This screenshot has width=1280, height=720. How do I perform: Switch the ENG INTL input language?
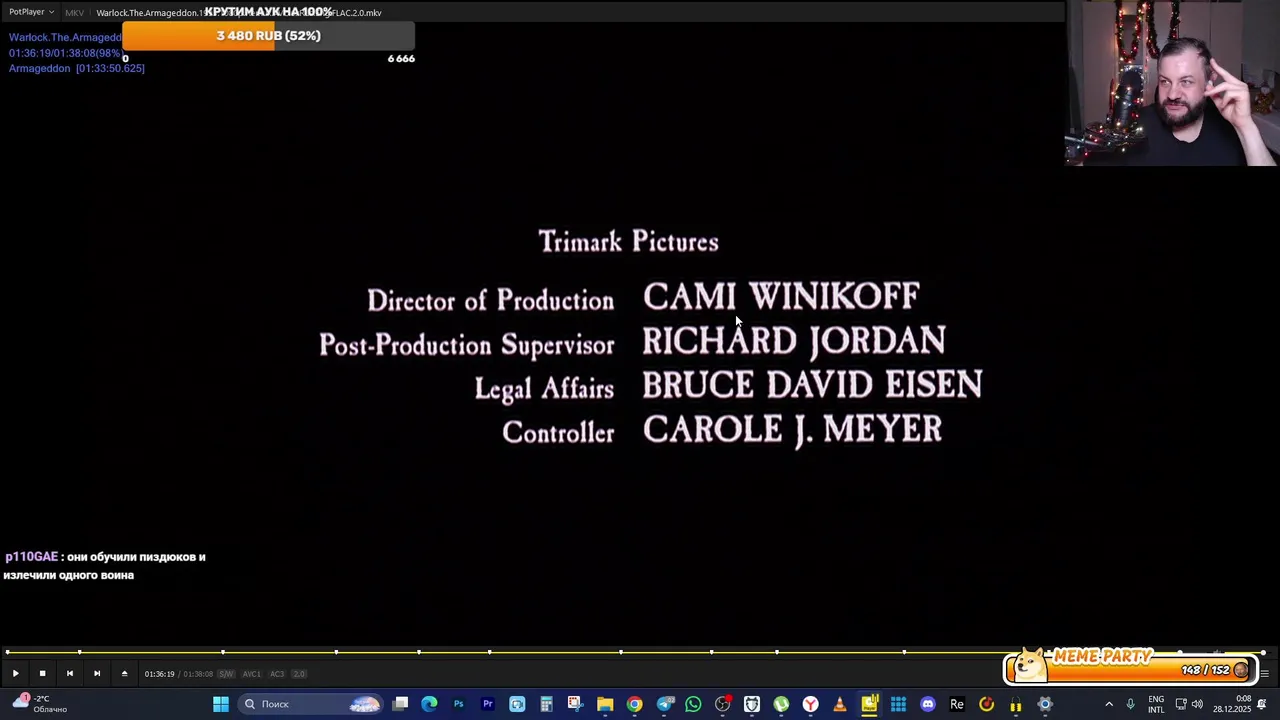point(1156,704)
